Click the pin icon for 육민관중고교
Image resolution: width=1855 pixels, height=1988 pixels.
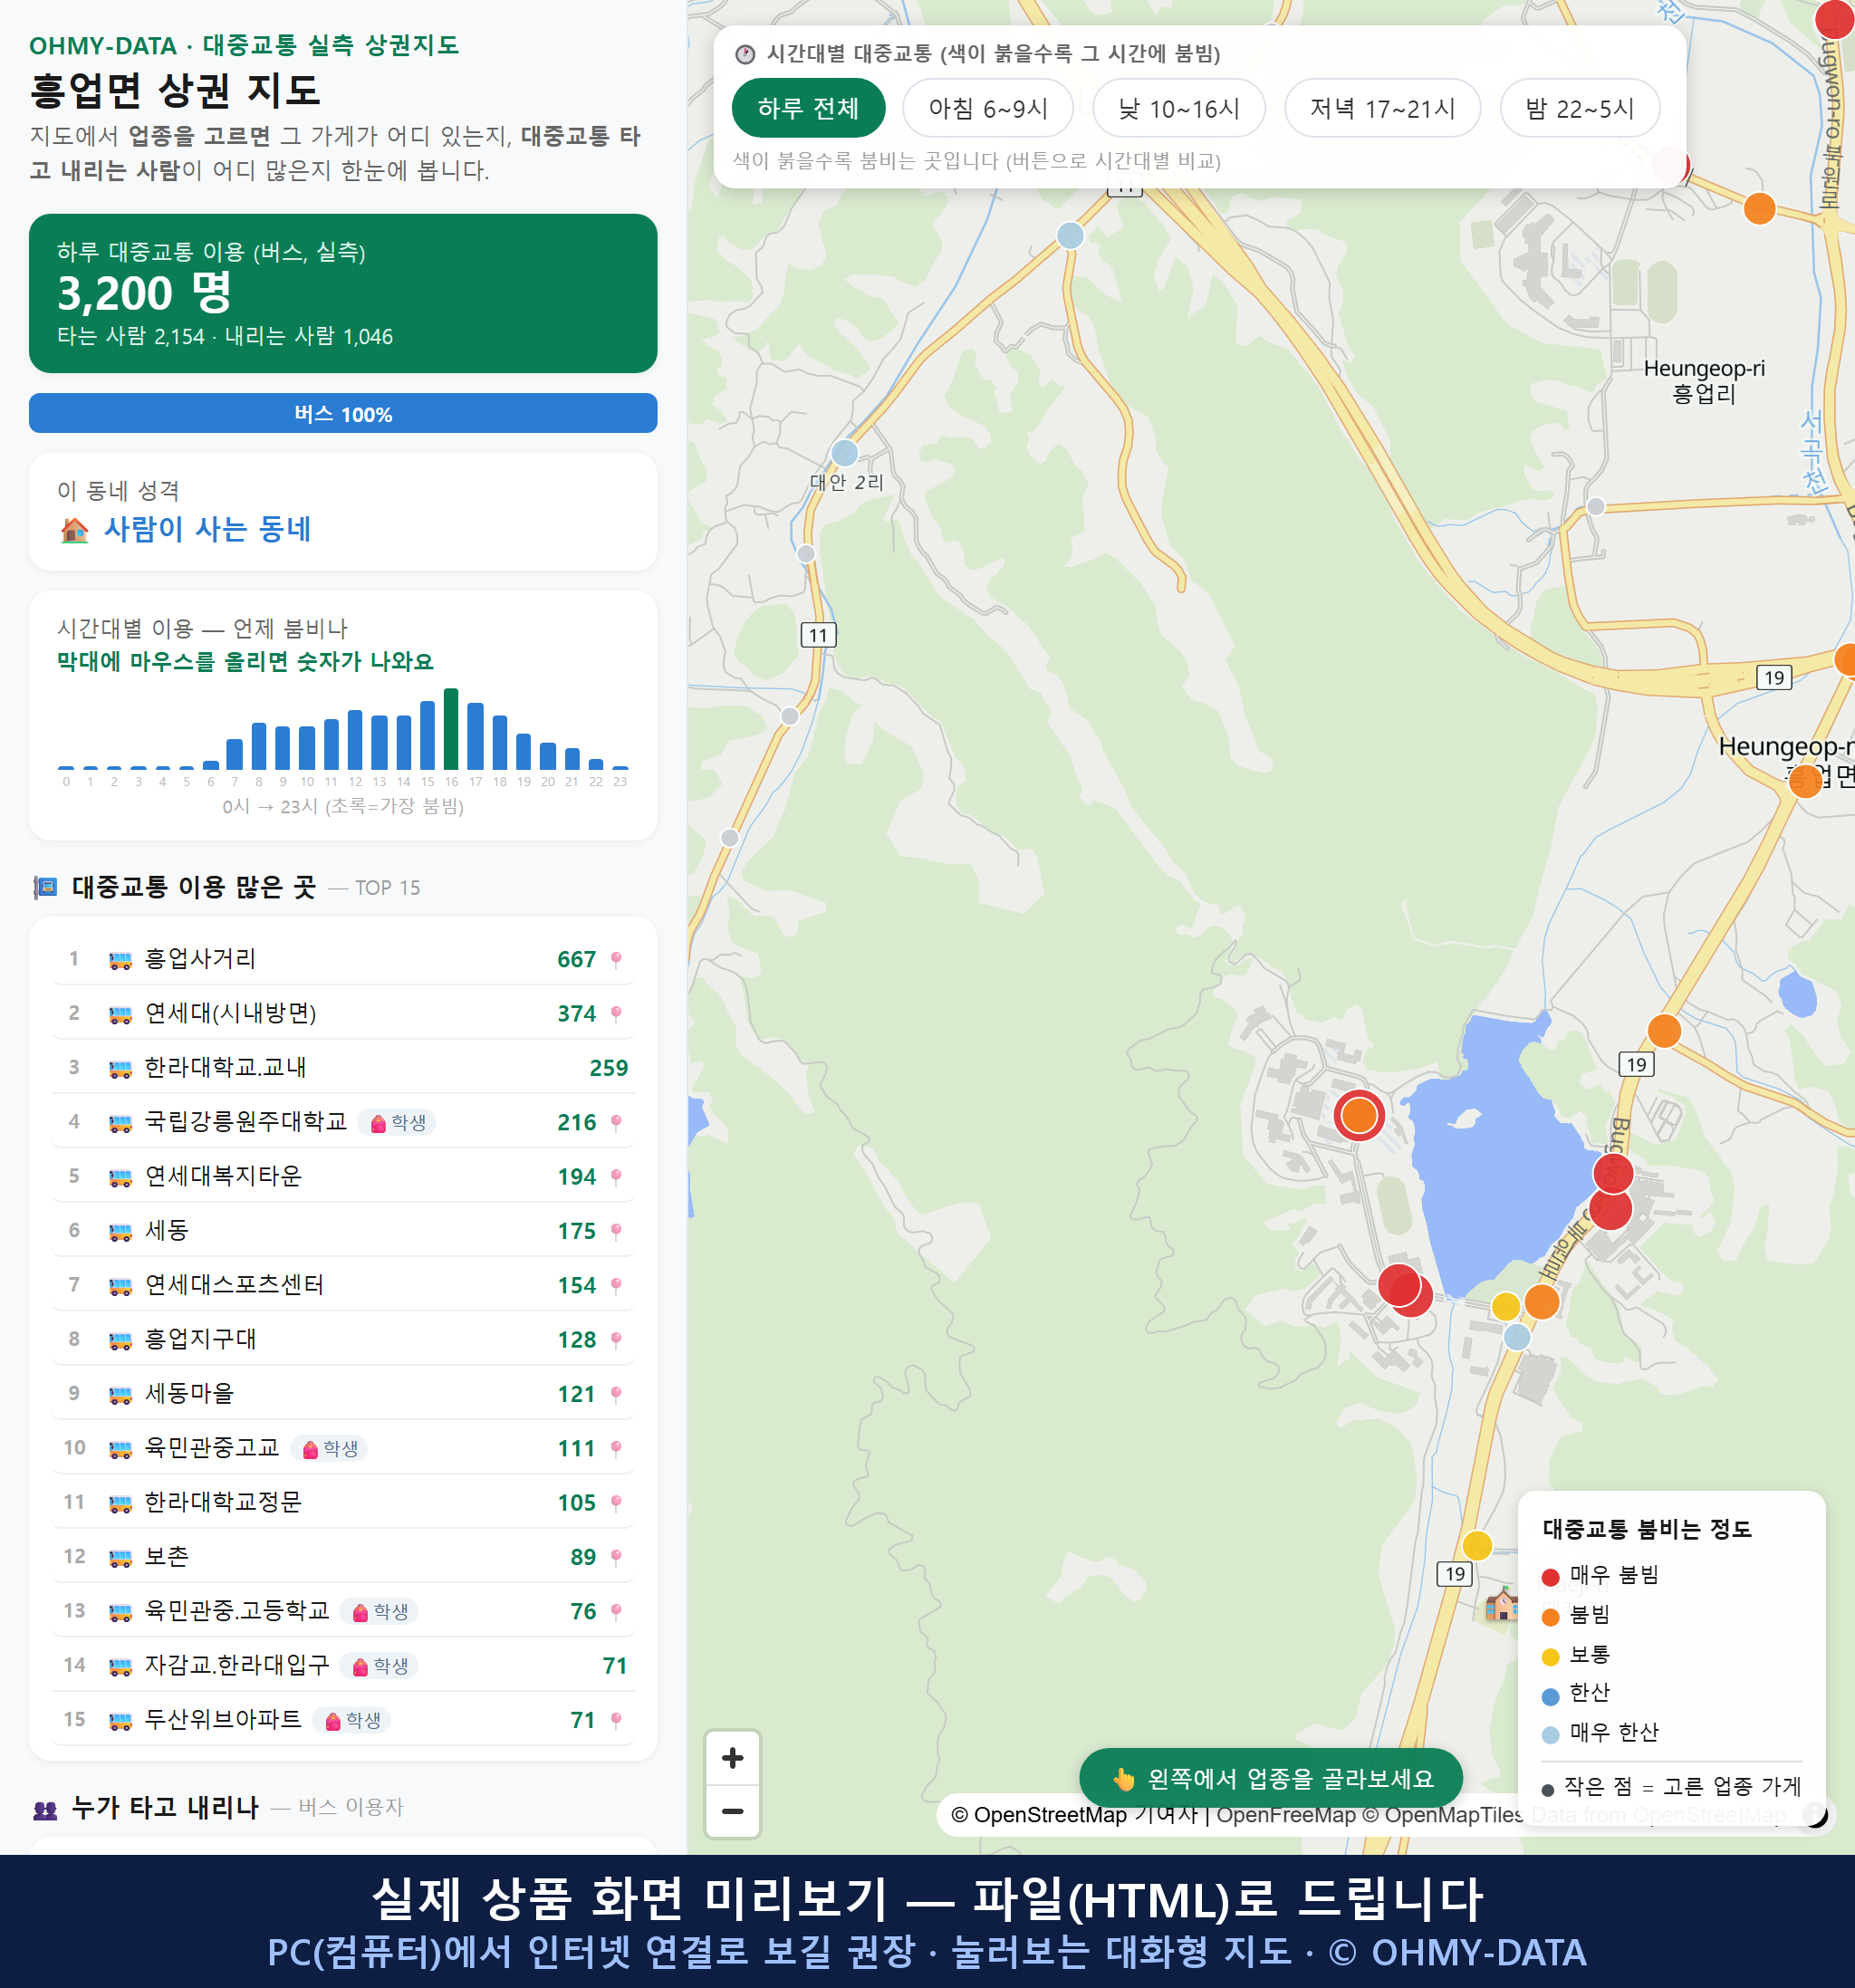coord(616,1449)
